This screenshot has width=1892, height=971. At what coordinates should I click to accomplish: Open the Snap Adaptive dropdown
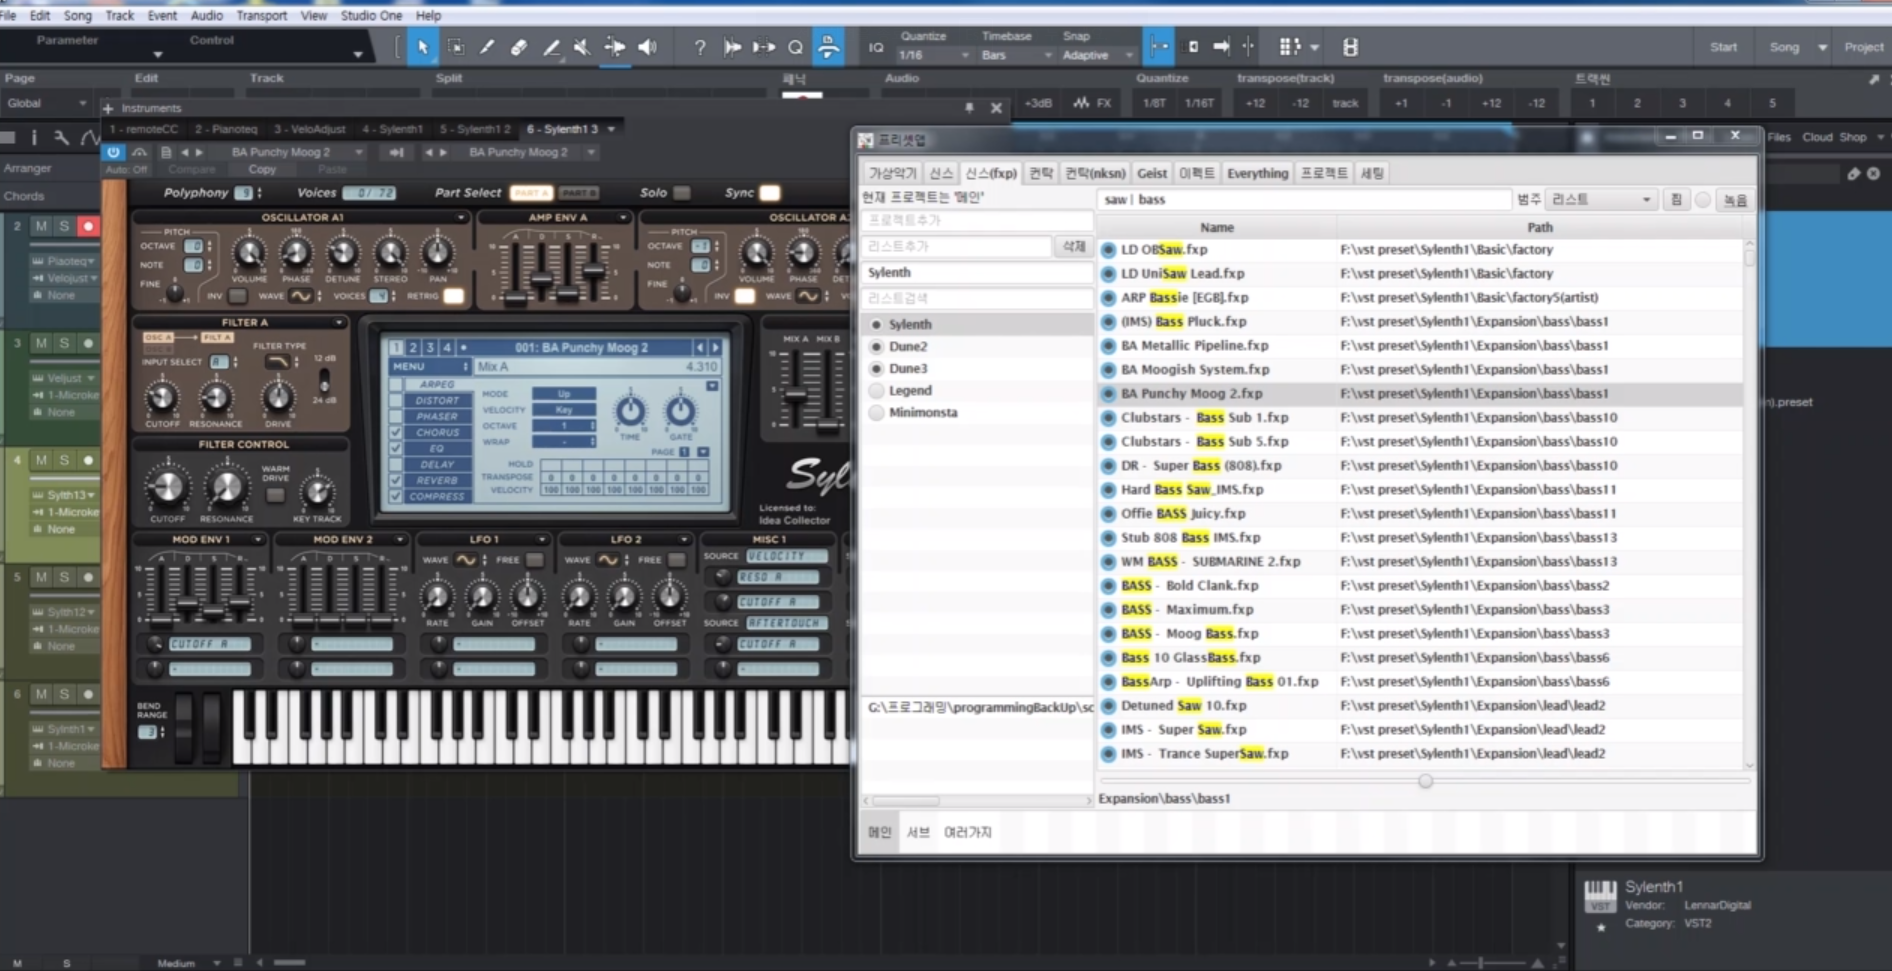coord(1097,55)
